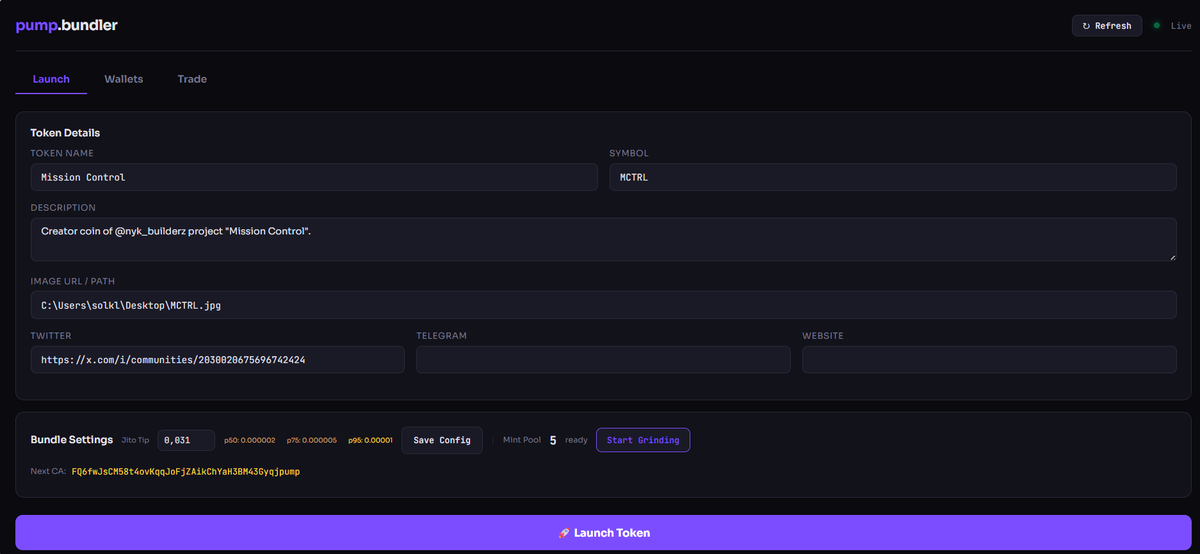This screenshot has height=554, width=1200.
Task: Click the Image URL / Path field
Action: pyautogui.click(x=603, y=305)
